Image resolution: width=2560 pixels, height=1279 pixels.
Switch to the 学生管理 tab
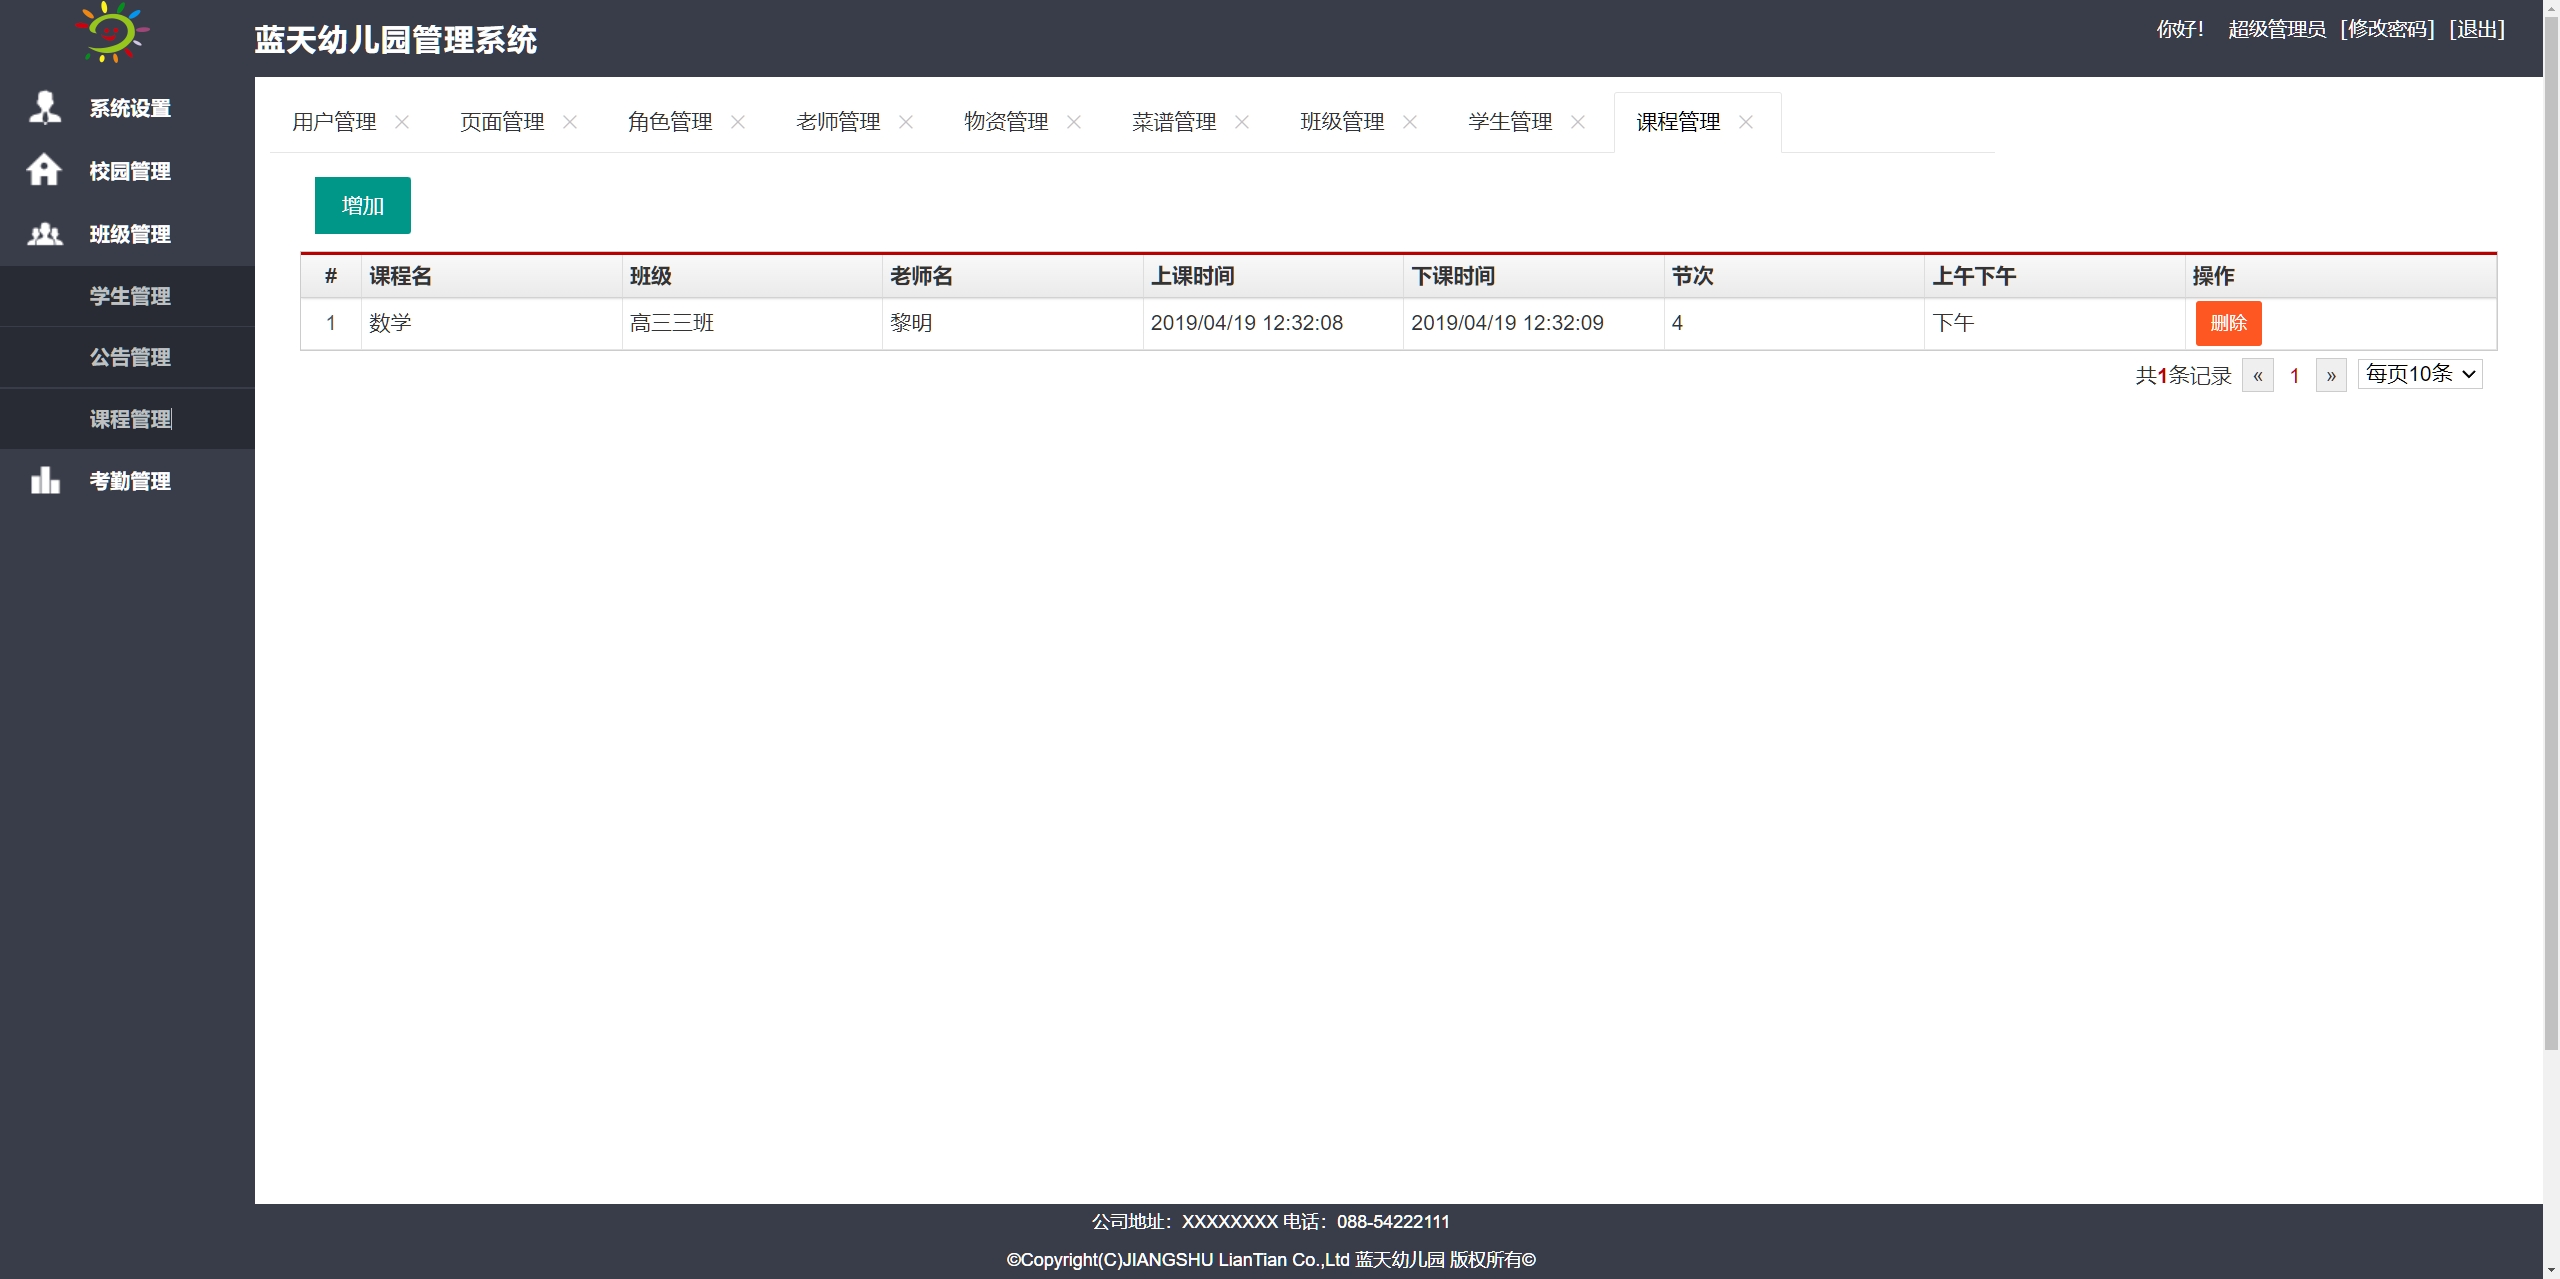[x=1510, y=122]
